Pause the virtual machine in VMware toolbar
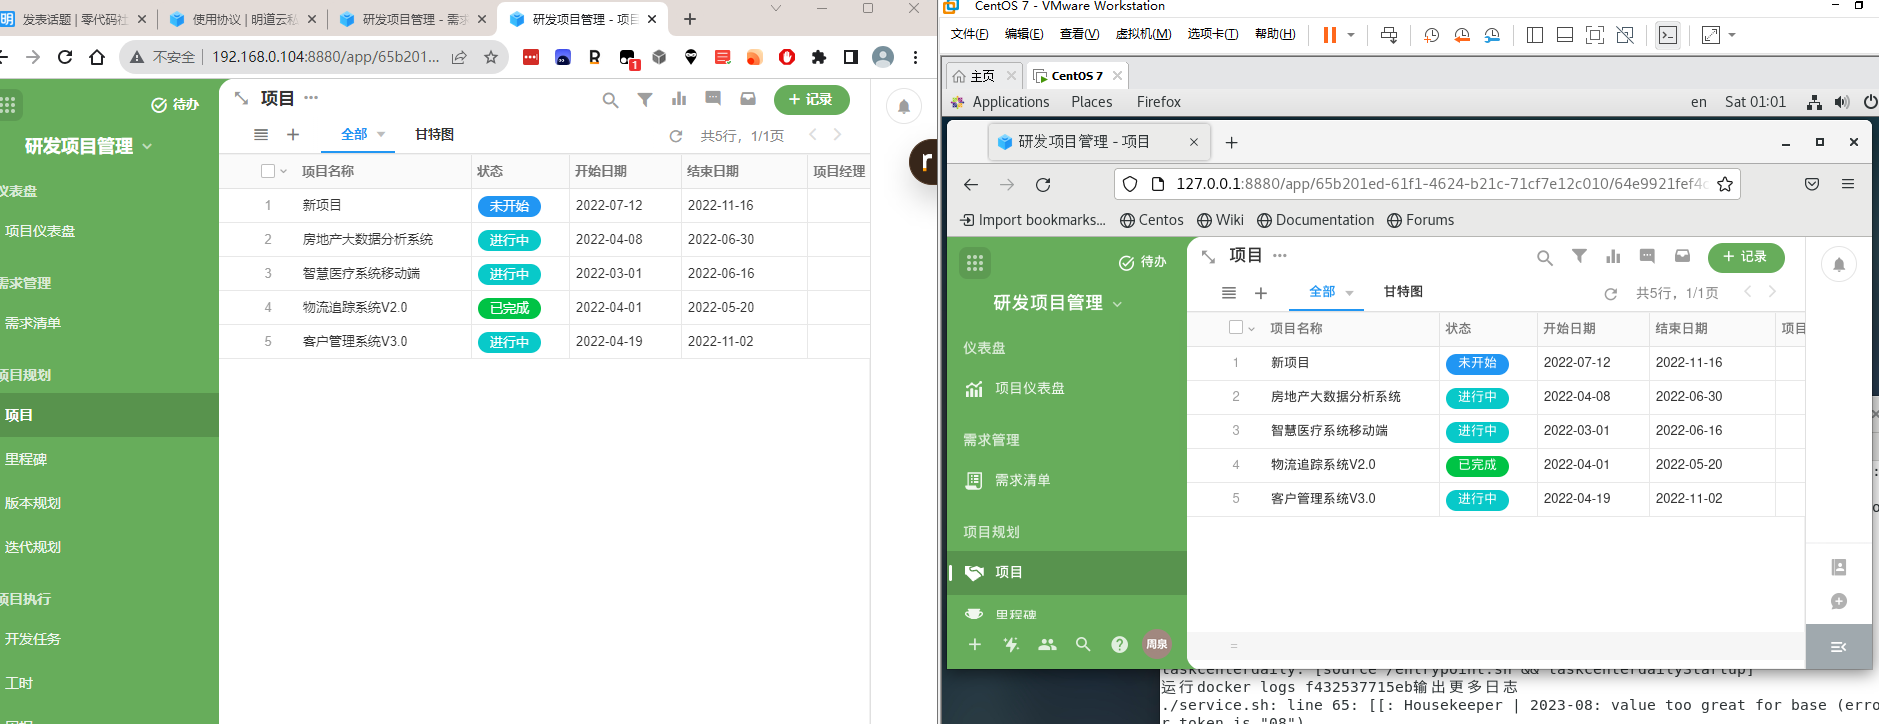The height and width of the screenshot is (724, 1879). pos(1329,35)
